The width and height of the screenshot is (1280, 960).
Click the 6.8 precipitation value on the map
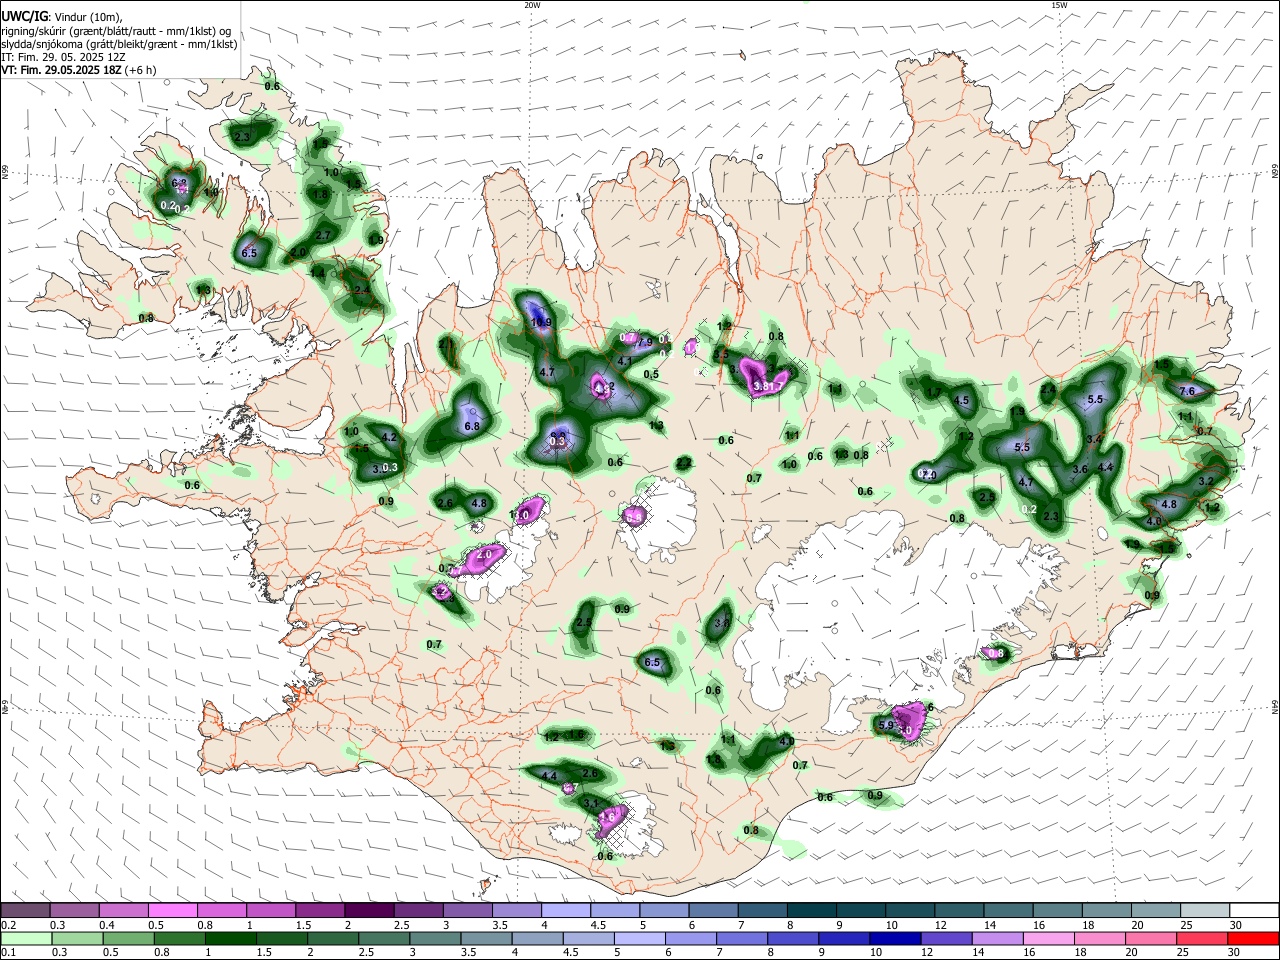[472, 426]
